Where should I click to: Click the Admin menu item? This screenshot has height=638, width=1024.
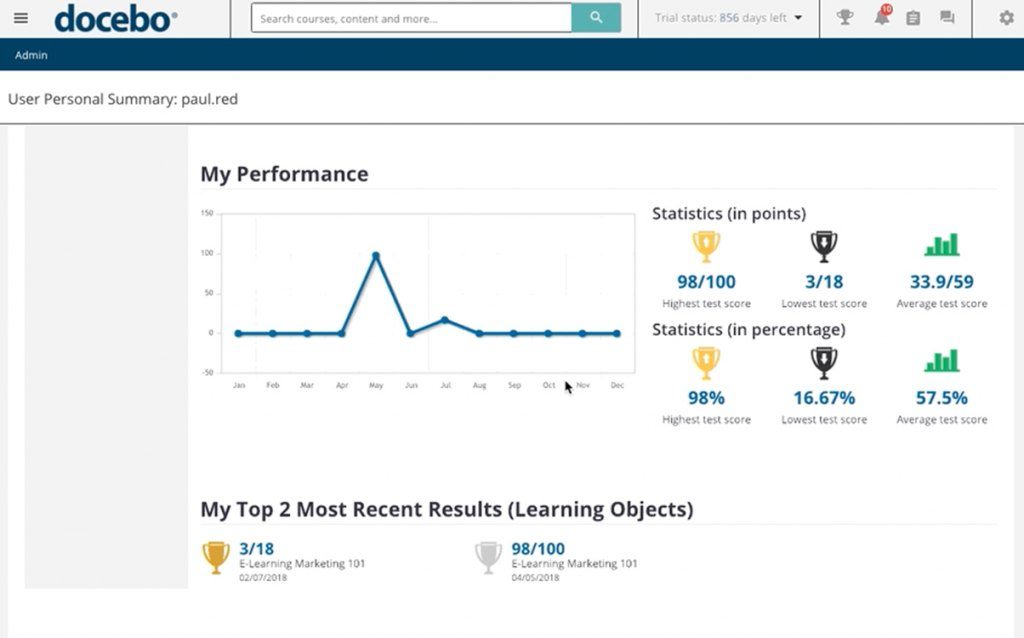coord(31,55)
